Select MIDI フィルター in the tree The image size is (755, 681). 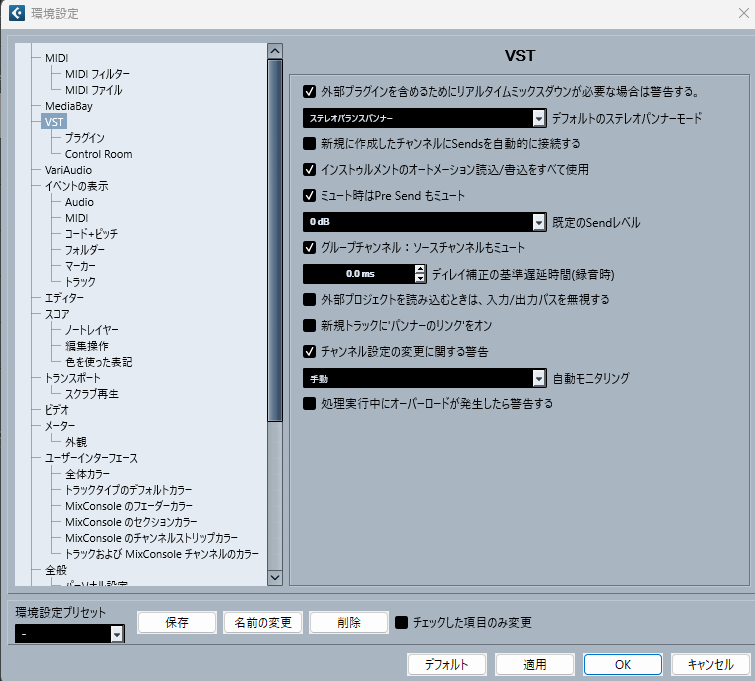97,74
